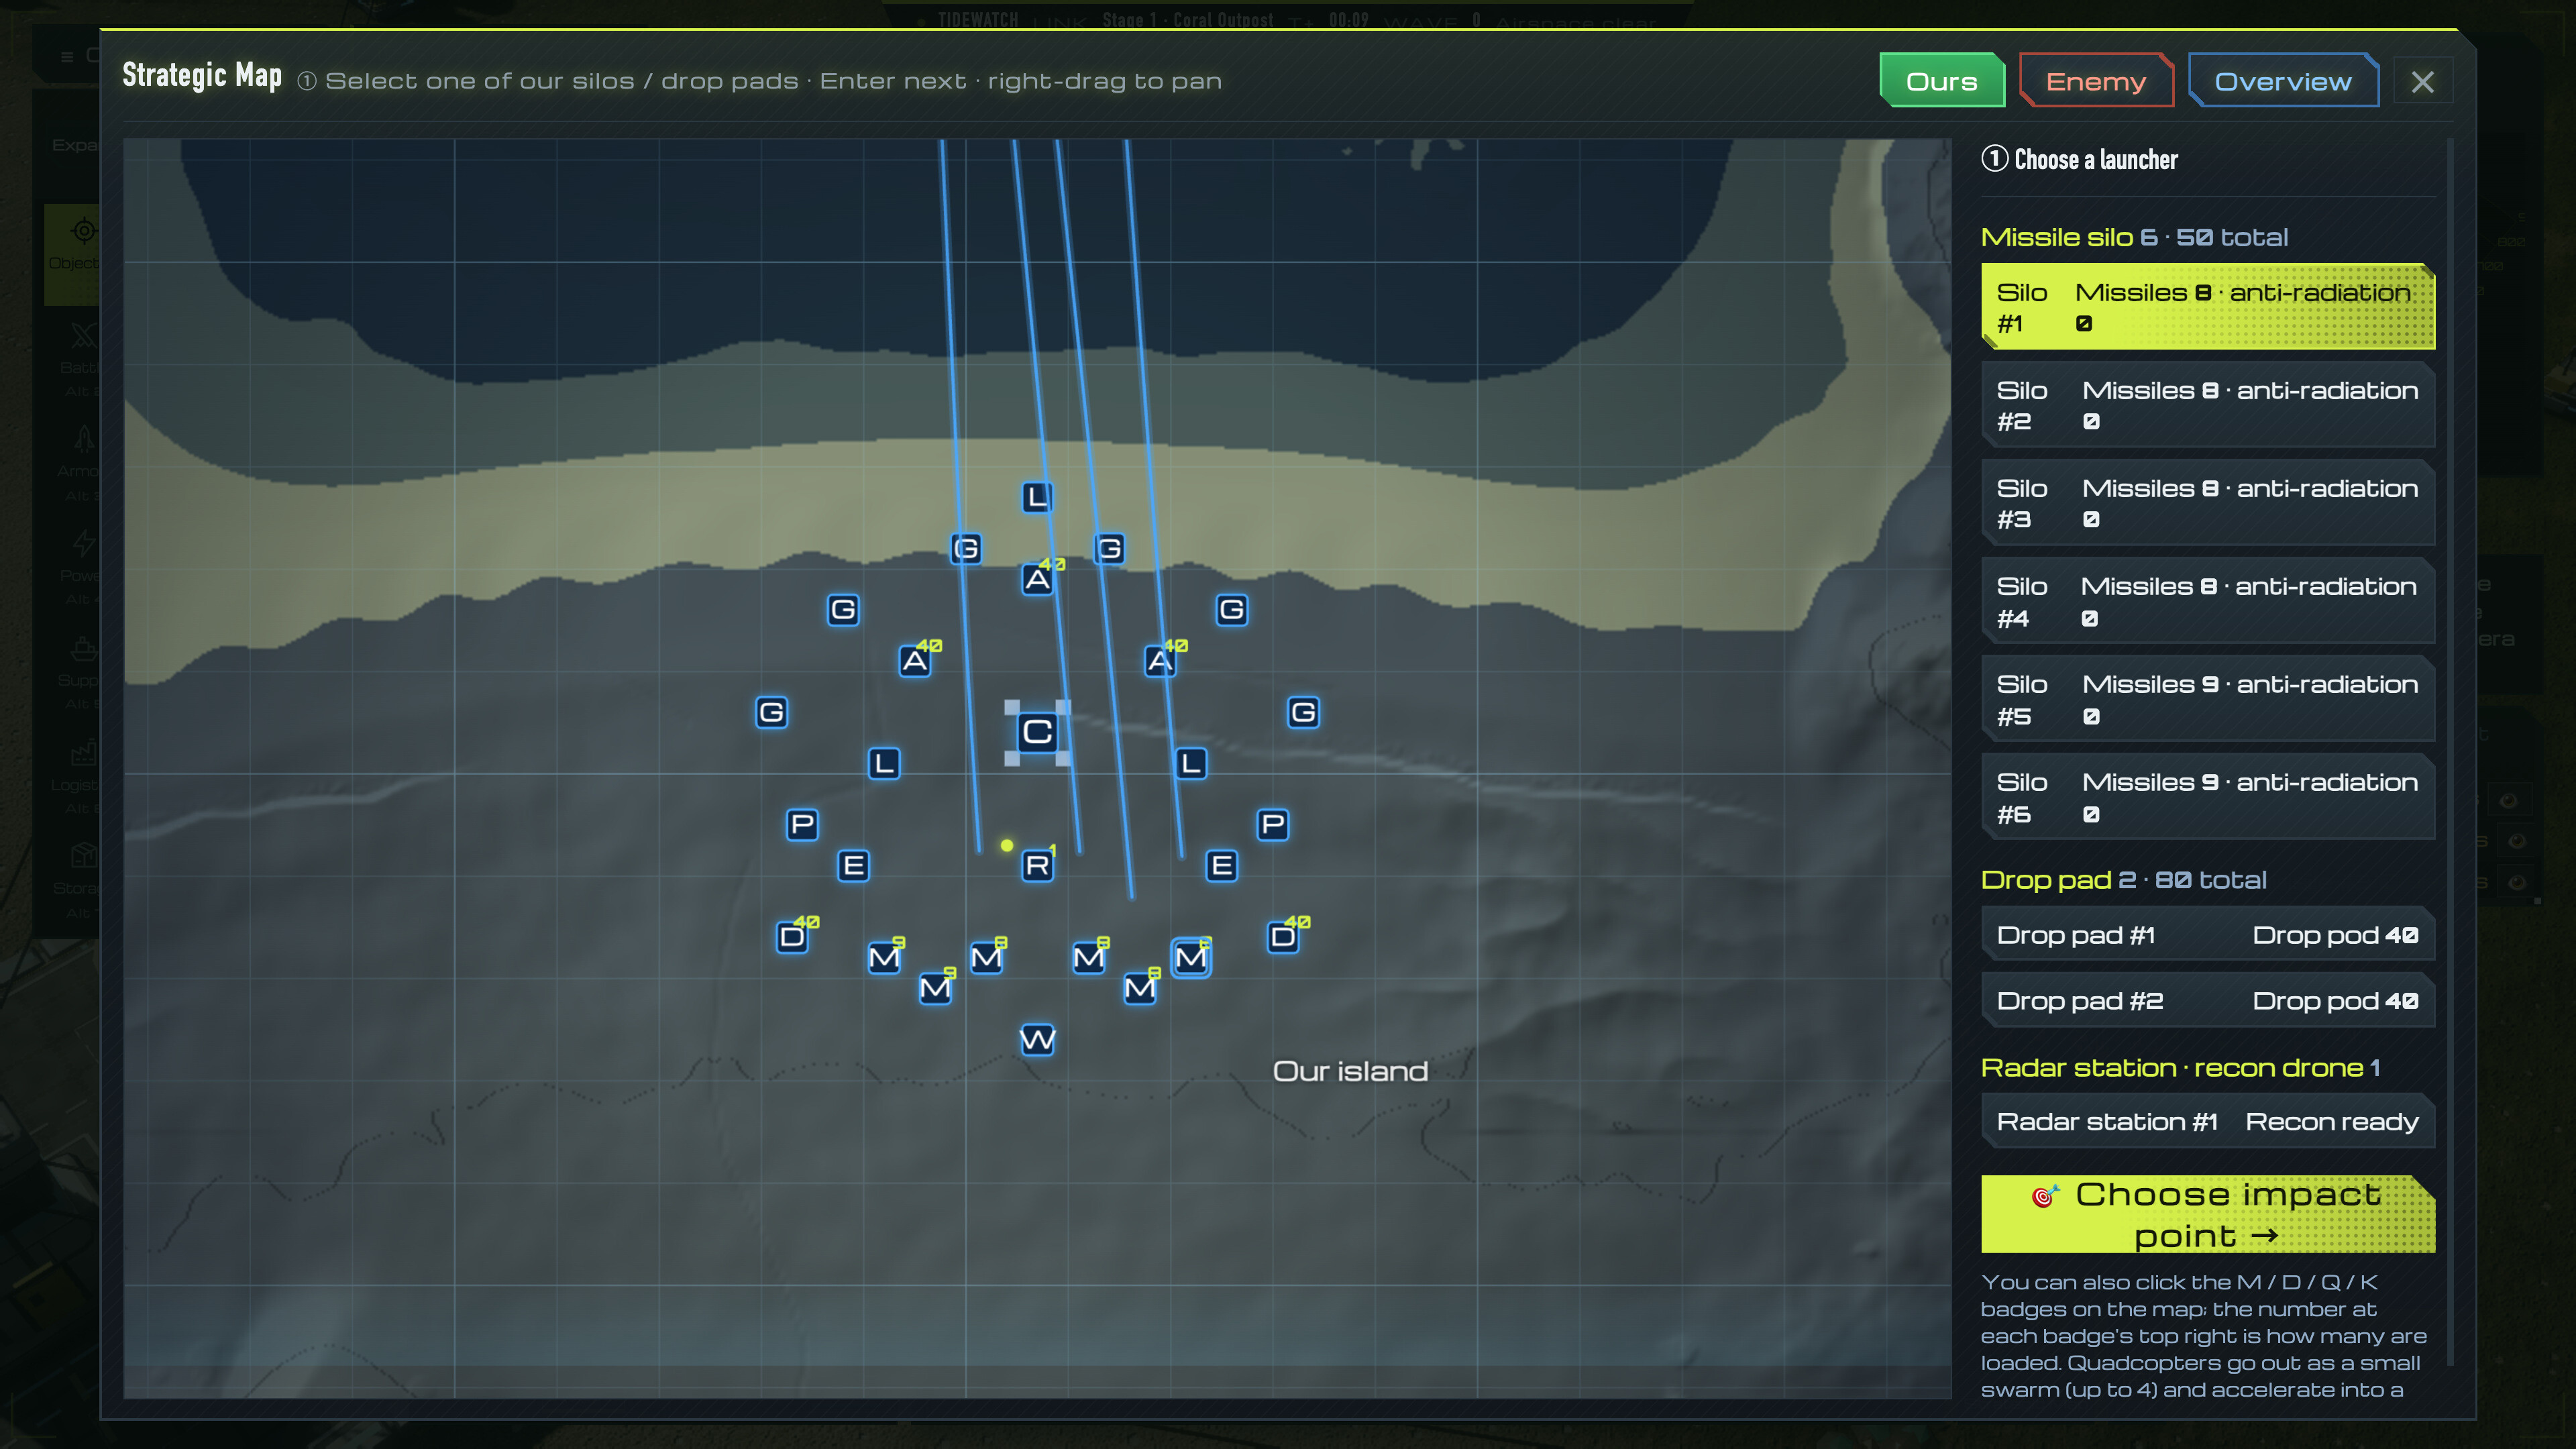This screenshot has width=2576, height=1449.
Task: Click the right D drop pad badge
Action: coord(1283,937)
